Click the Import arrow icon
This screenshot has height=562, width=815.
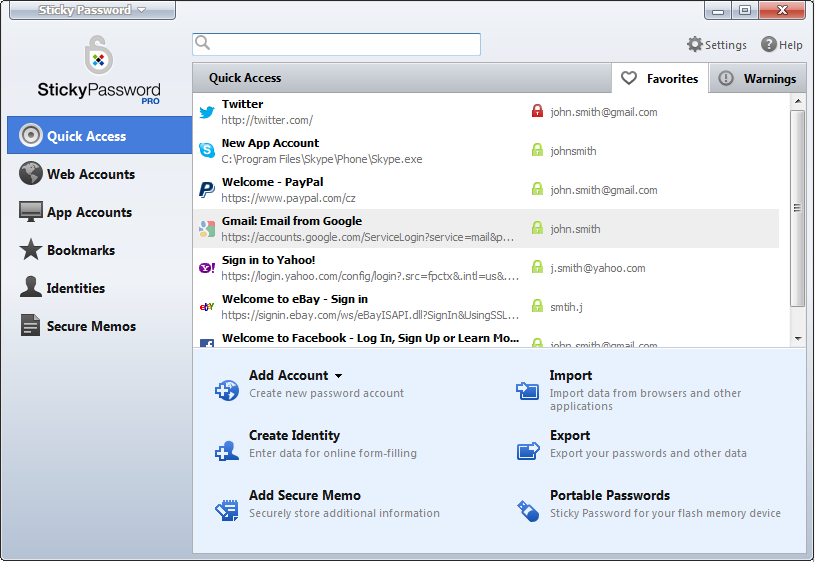click(x=528, y=390)
